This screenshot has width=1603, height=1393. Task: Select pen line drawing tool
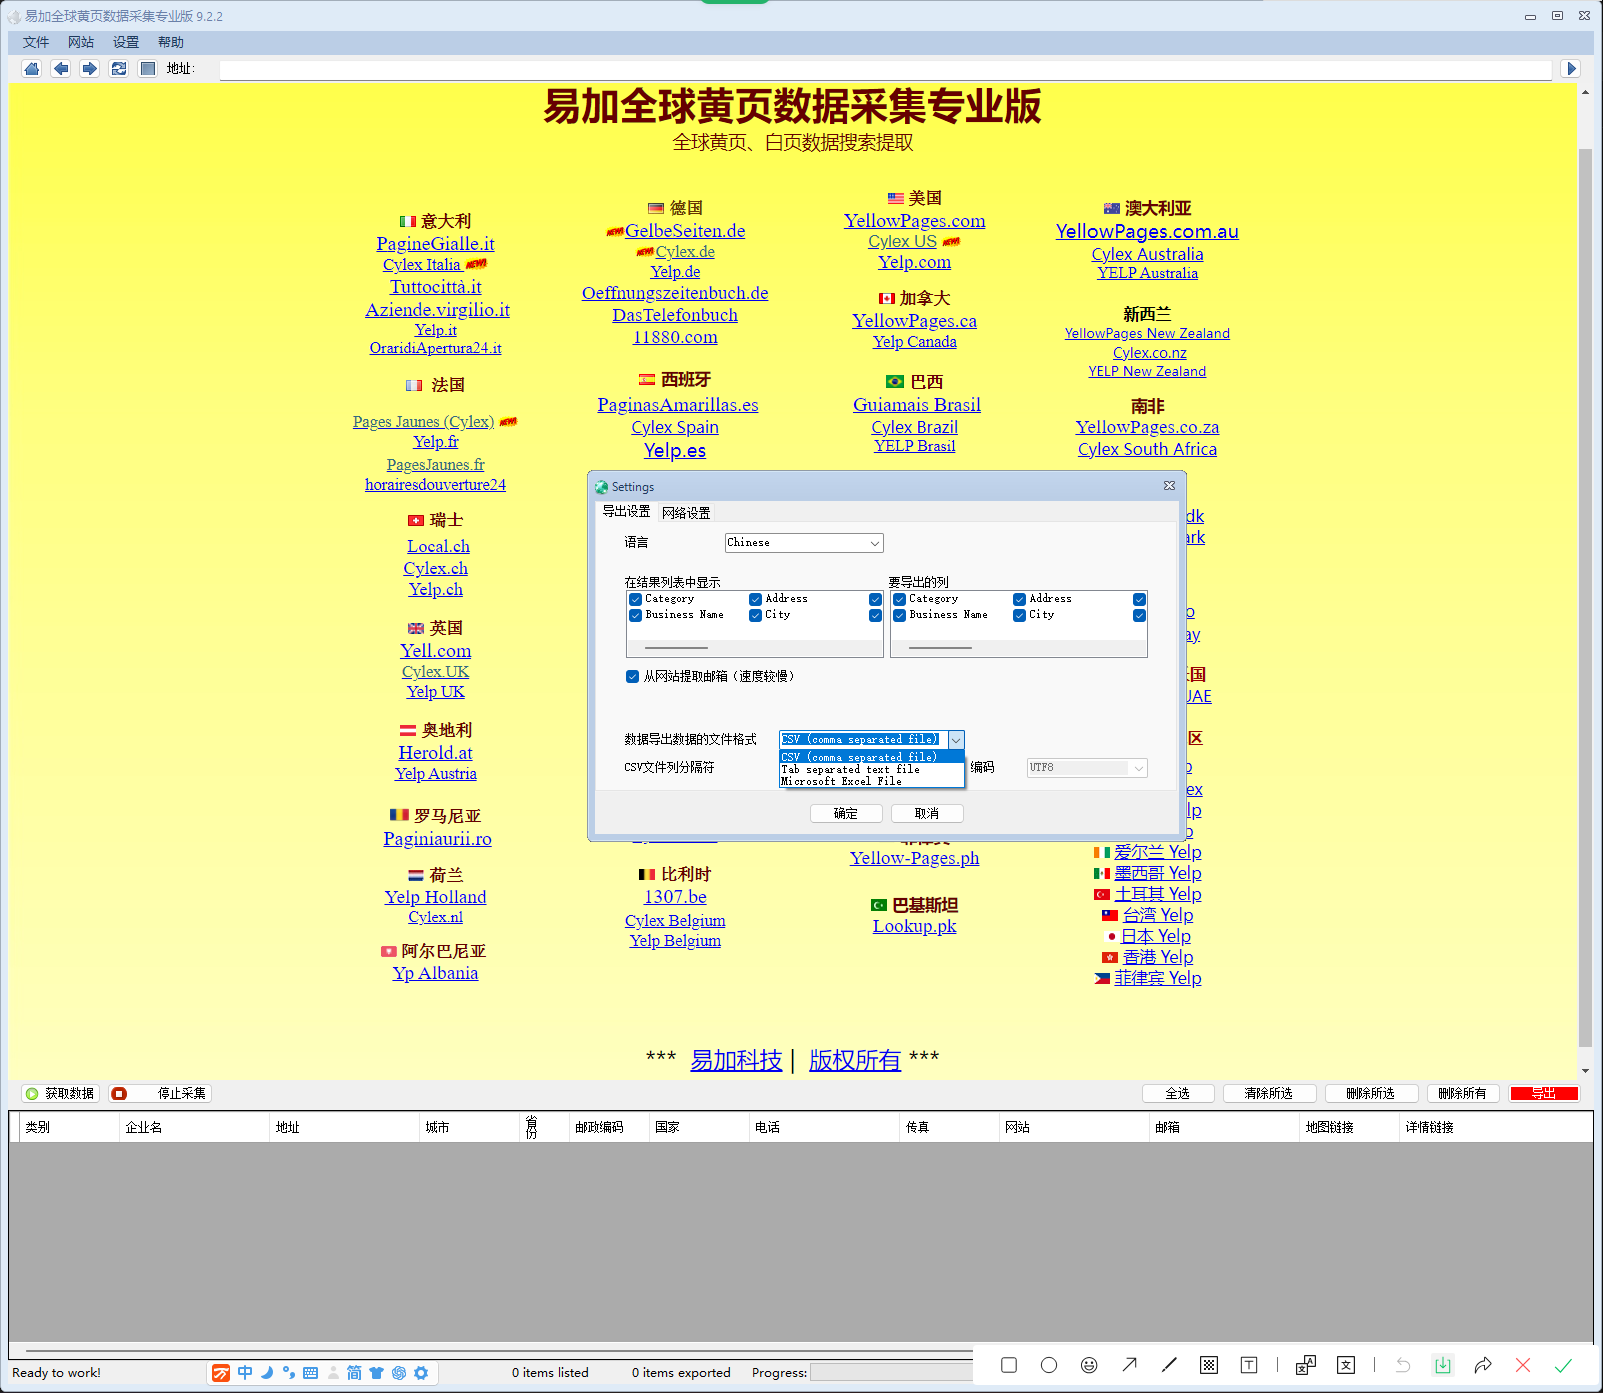coord(1169,1365)
